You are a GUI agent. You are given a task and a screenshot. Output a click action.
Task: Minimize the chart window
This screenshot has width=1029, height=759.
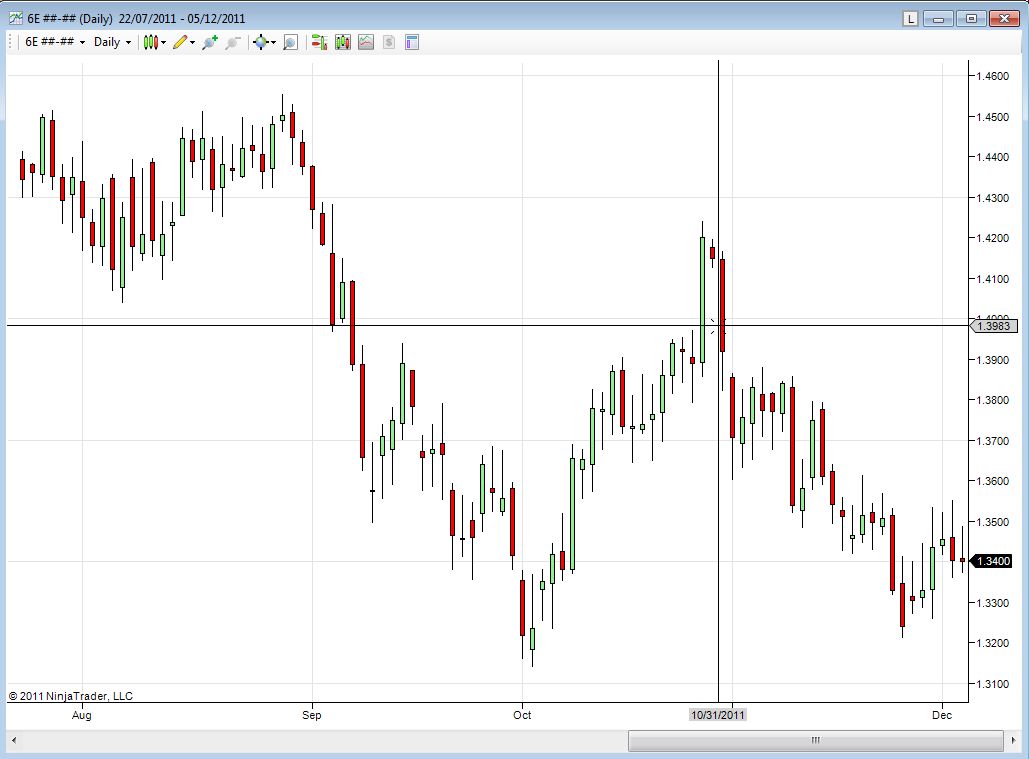pyautogui.click(x=938, y=18)
